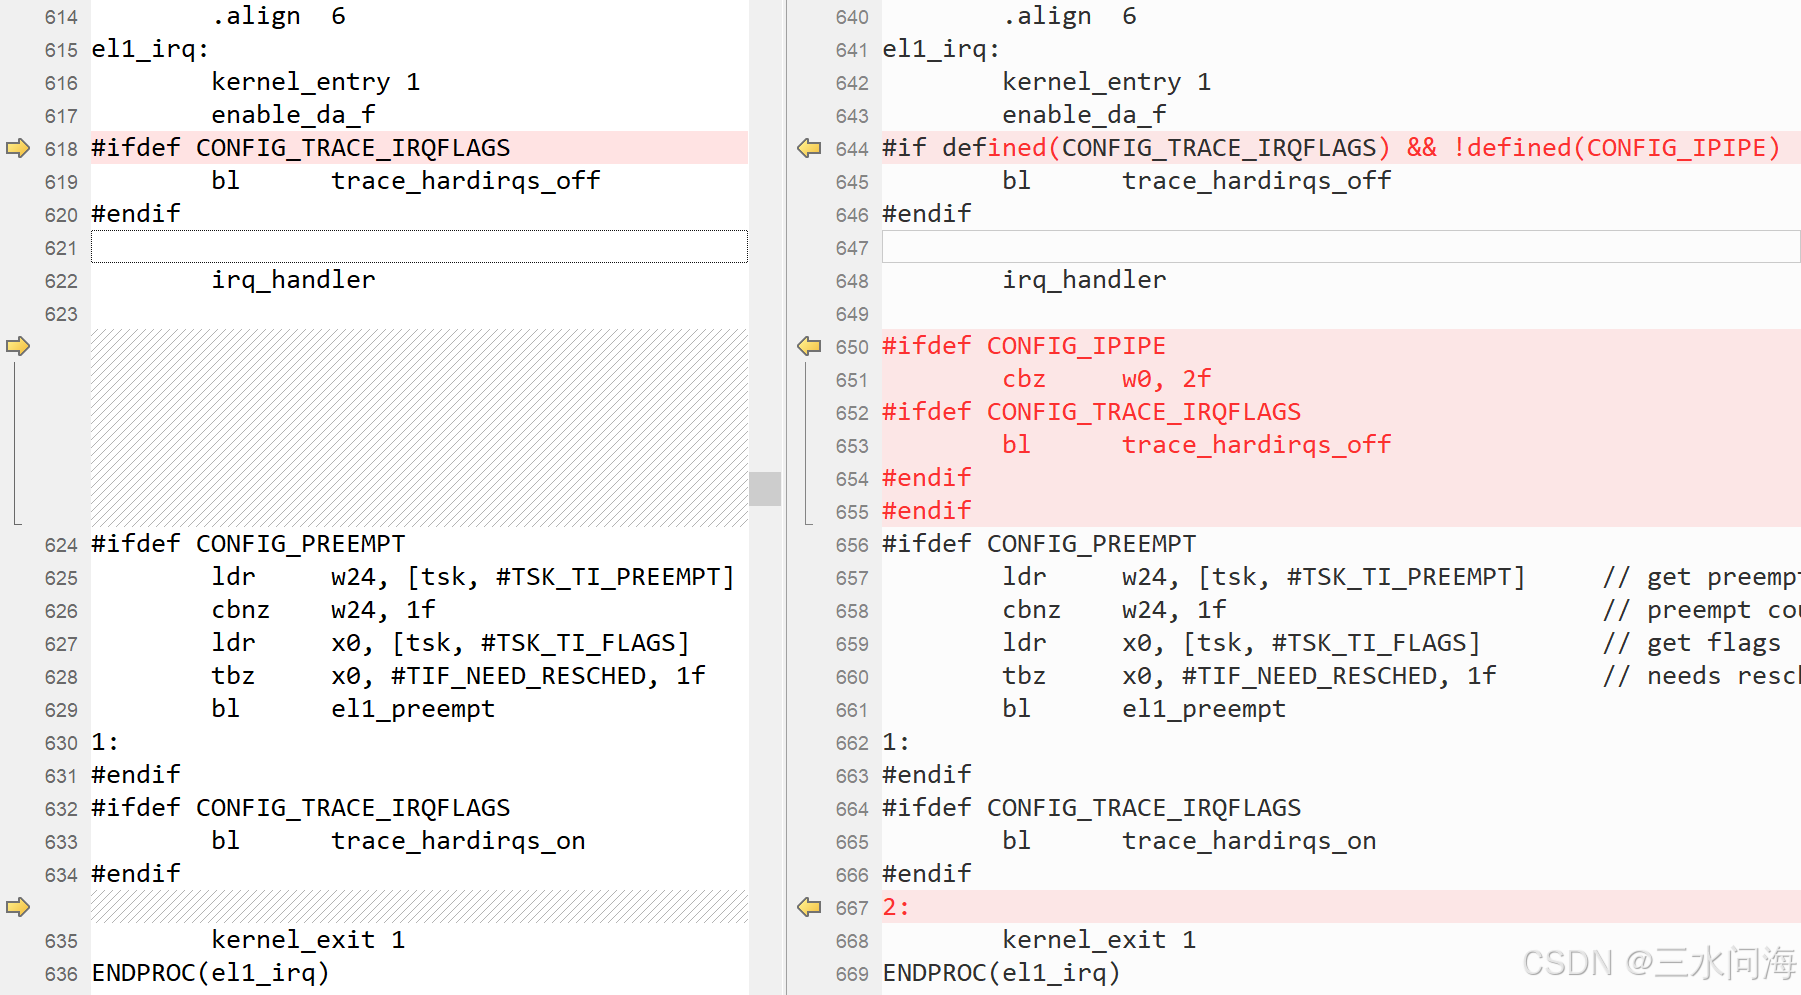1801x995 pixels.
Task: Click 'ENDPROC(el1_irq)' on left line 636
Action: (211, 973)
